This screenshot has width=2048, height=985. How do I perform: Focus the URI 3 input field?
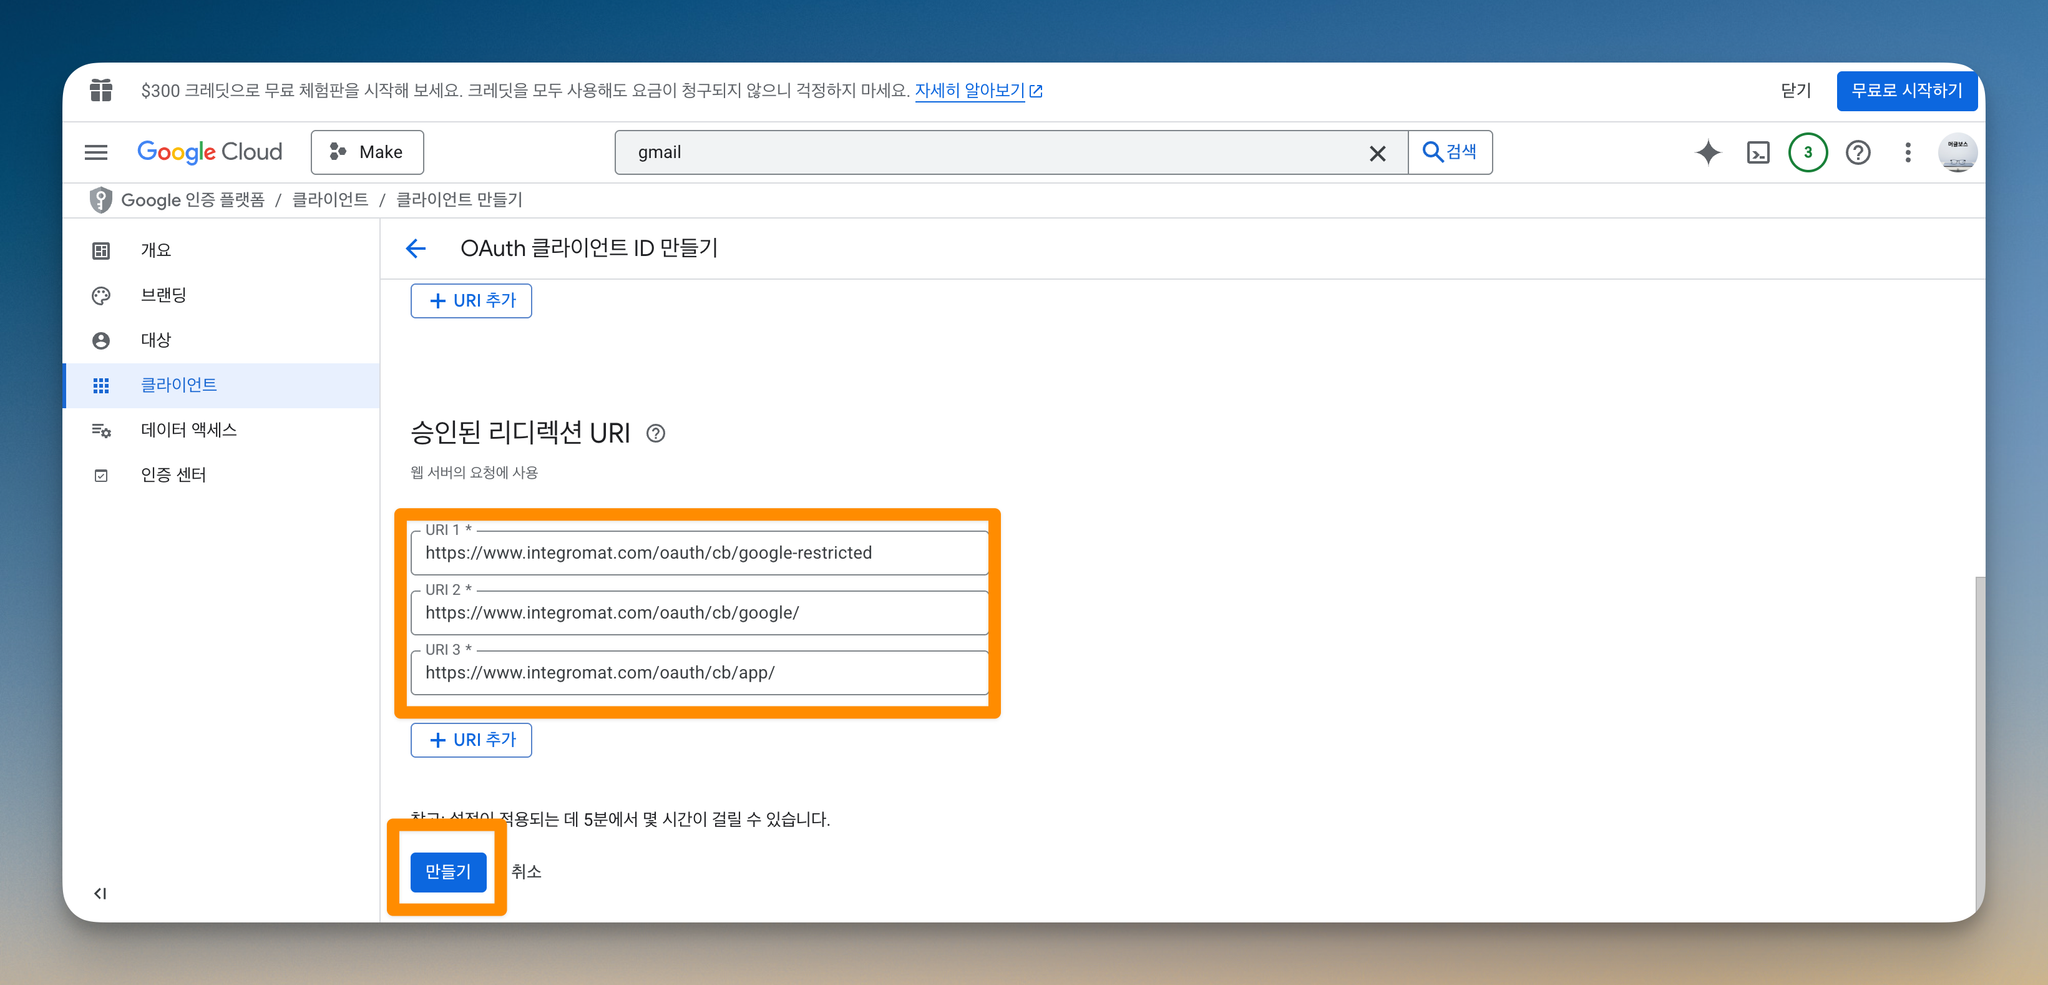699,673
